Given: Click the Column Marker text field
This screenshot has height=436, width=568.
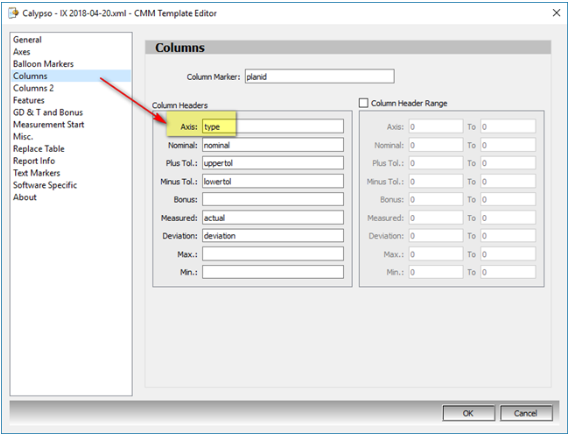Looking at the screenshot, I should click(320, 76).
